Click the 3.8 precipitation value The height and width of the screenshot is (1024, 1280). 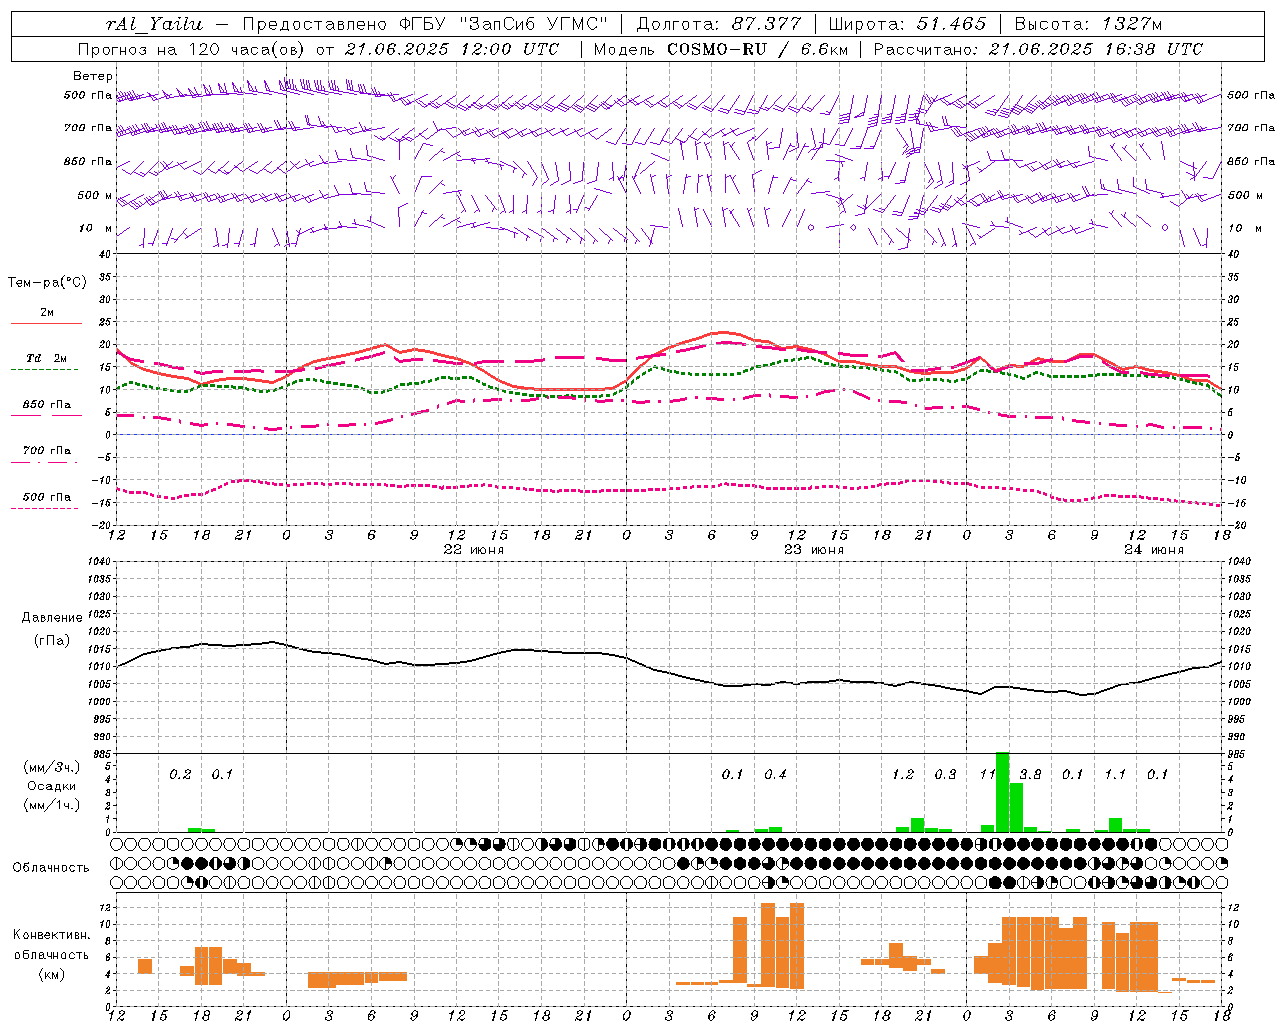click(x=1030, y=775)
